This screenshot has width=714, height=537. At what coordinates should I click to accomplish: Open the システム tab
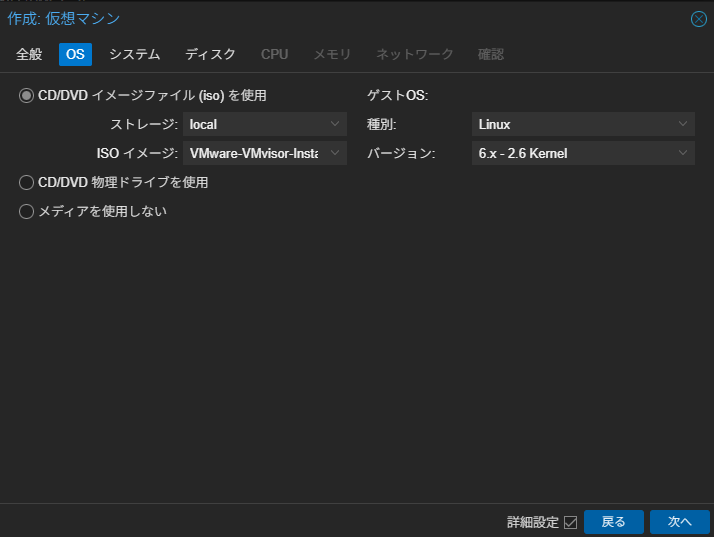click(134, 54)
